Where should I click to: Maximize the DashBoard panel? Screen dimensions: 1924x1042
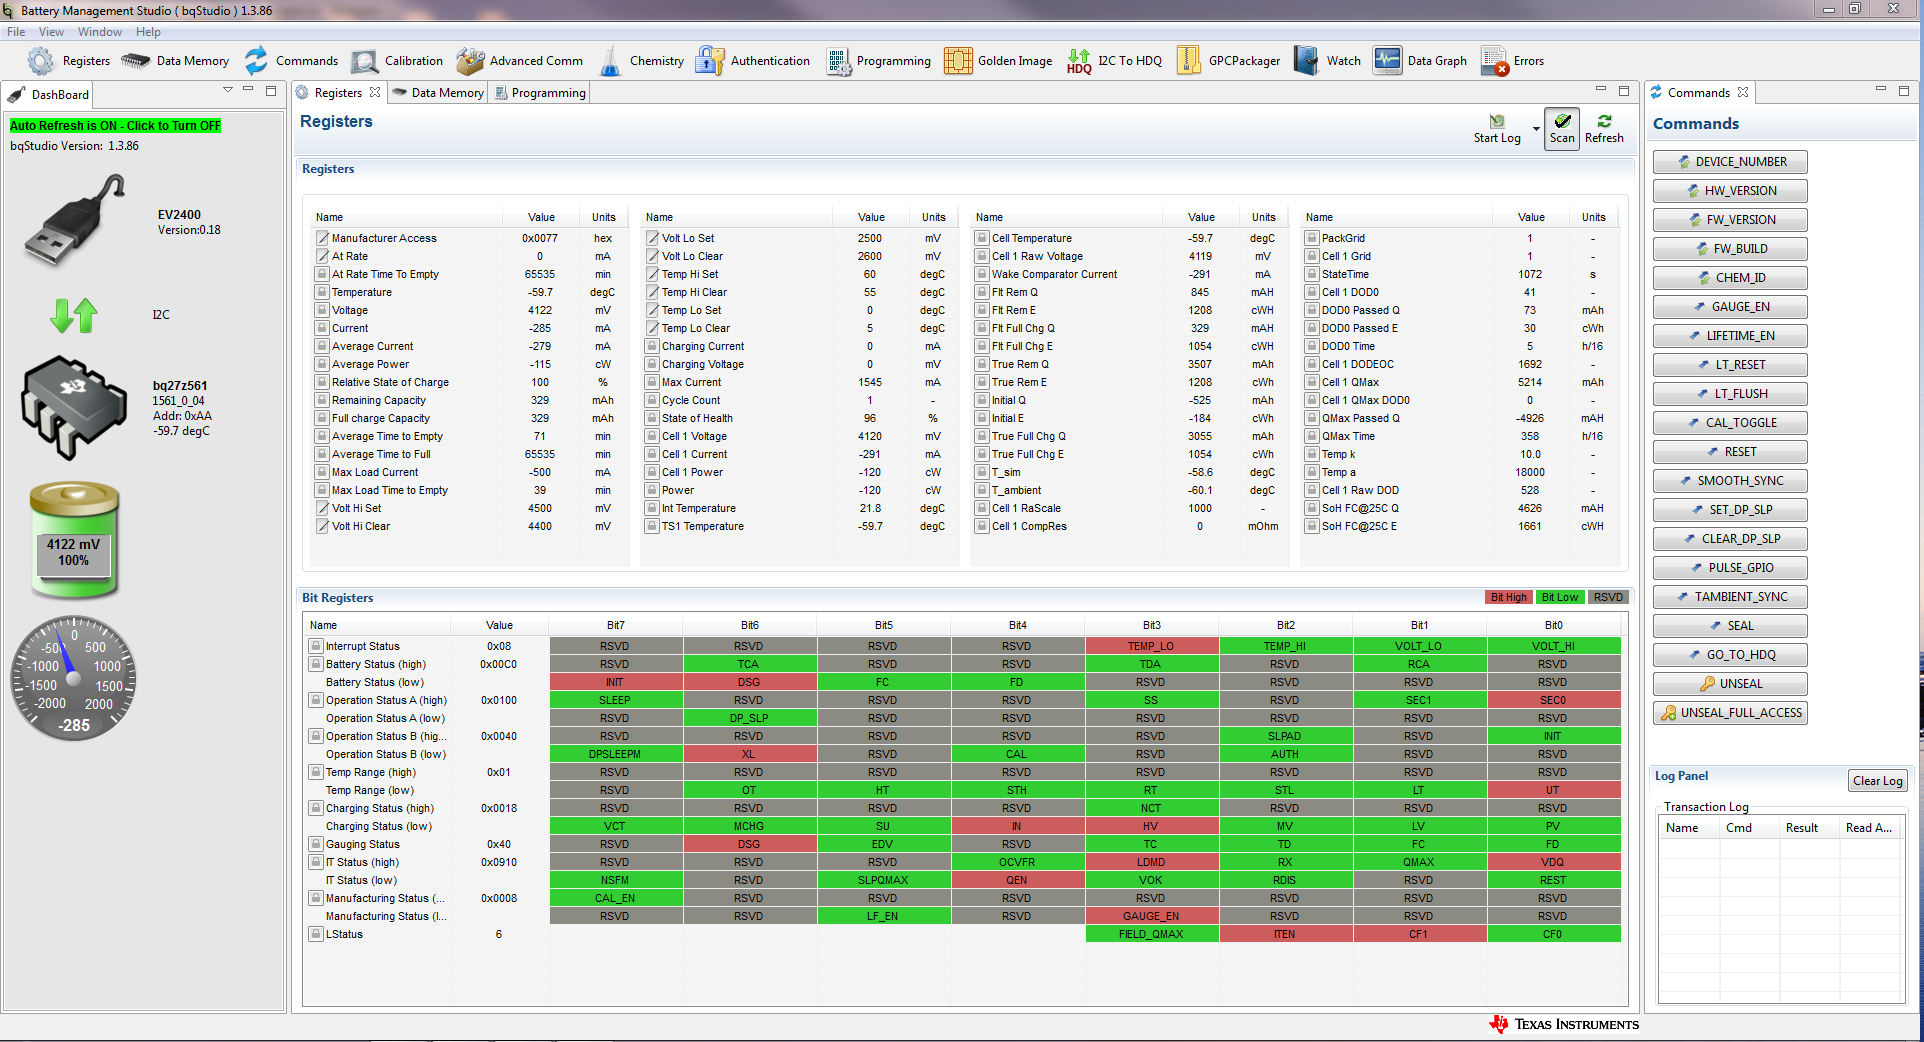271,91
